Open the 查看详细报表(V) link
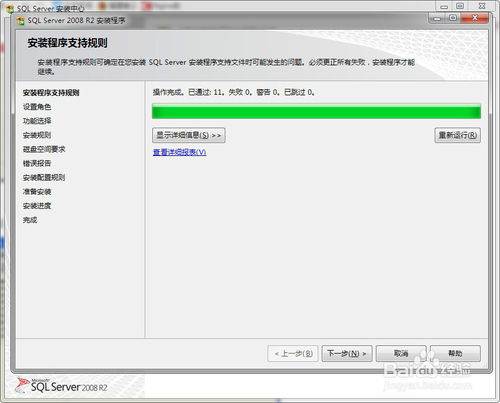This screenshot has height=403, width=500. tap(179, 152)
